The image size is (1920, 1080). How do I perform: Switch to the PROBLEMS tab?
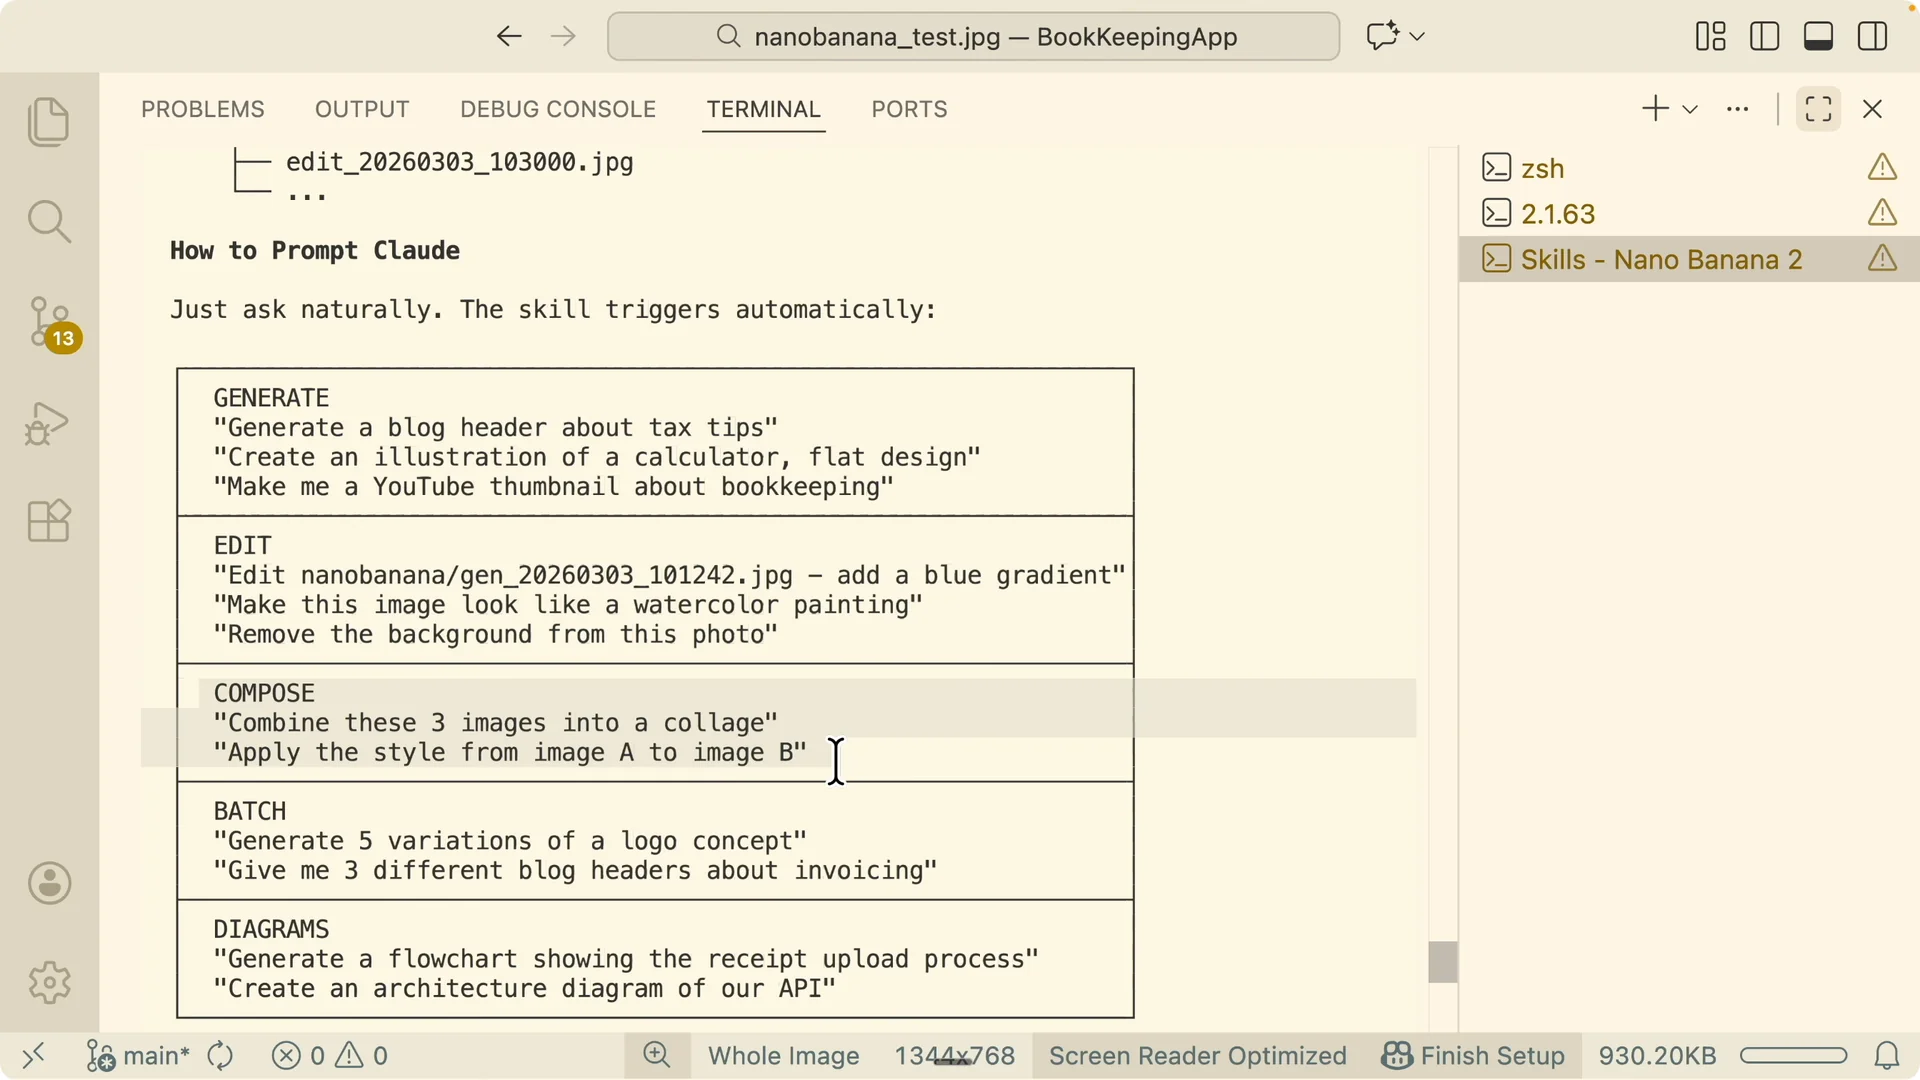[x=203, y=109]
